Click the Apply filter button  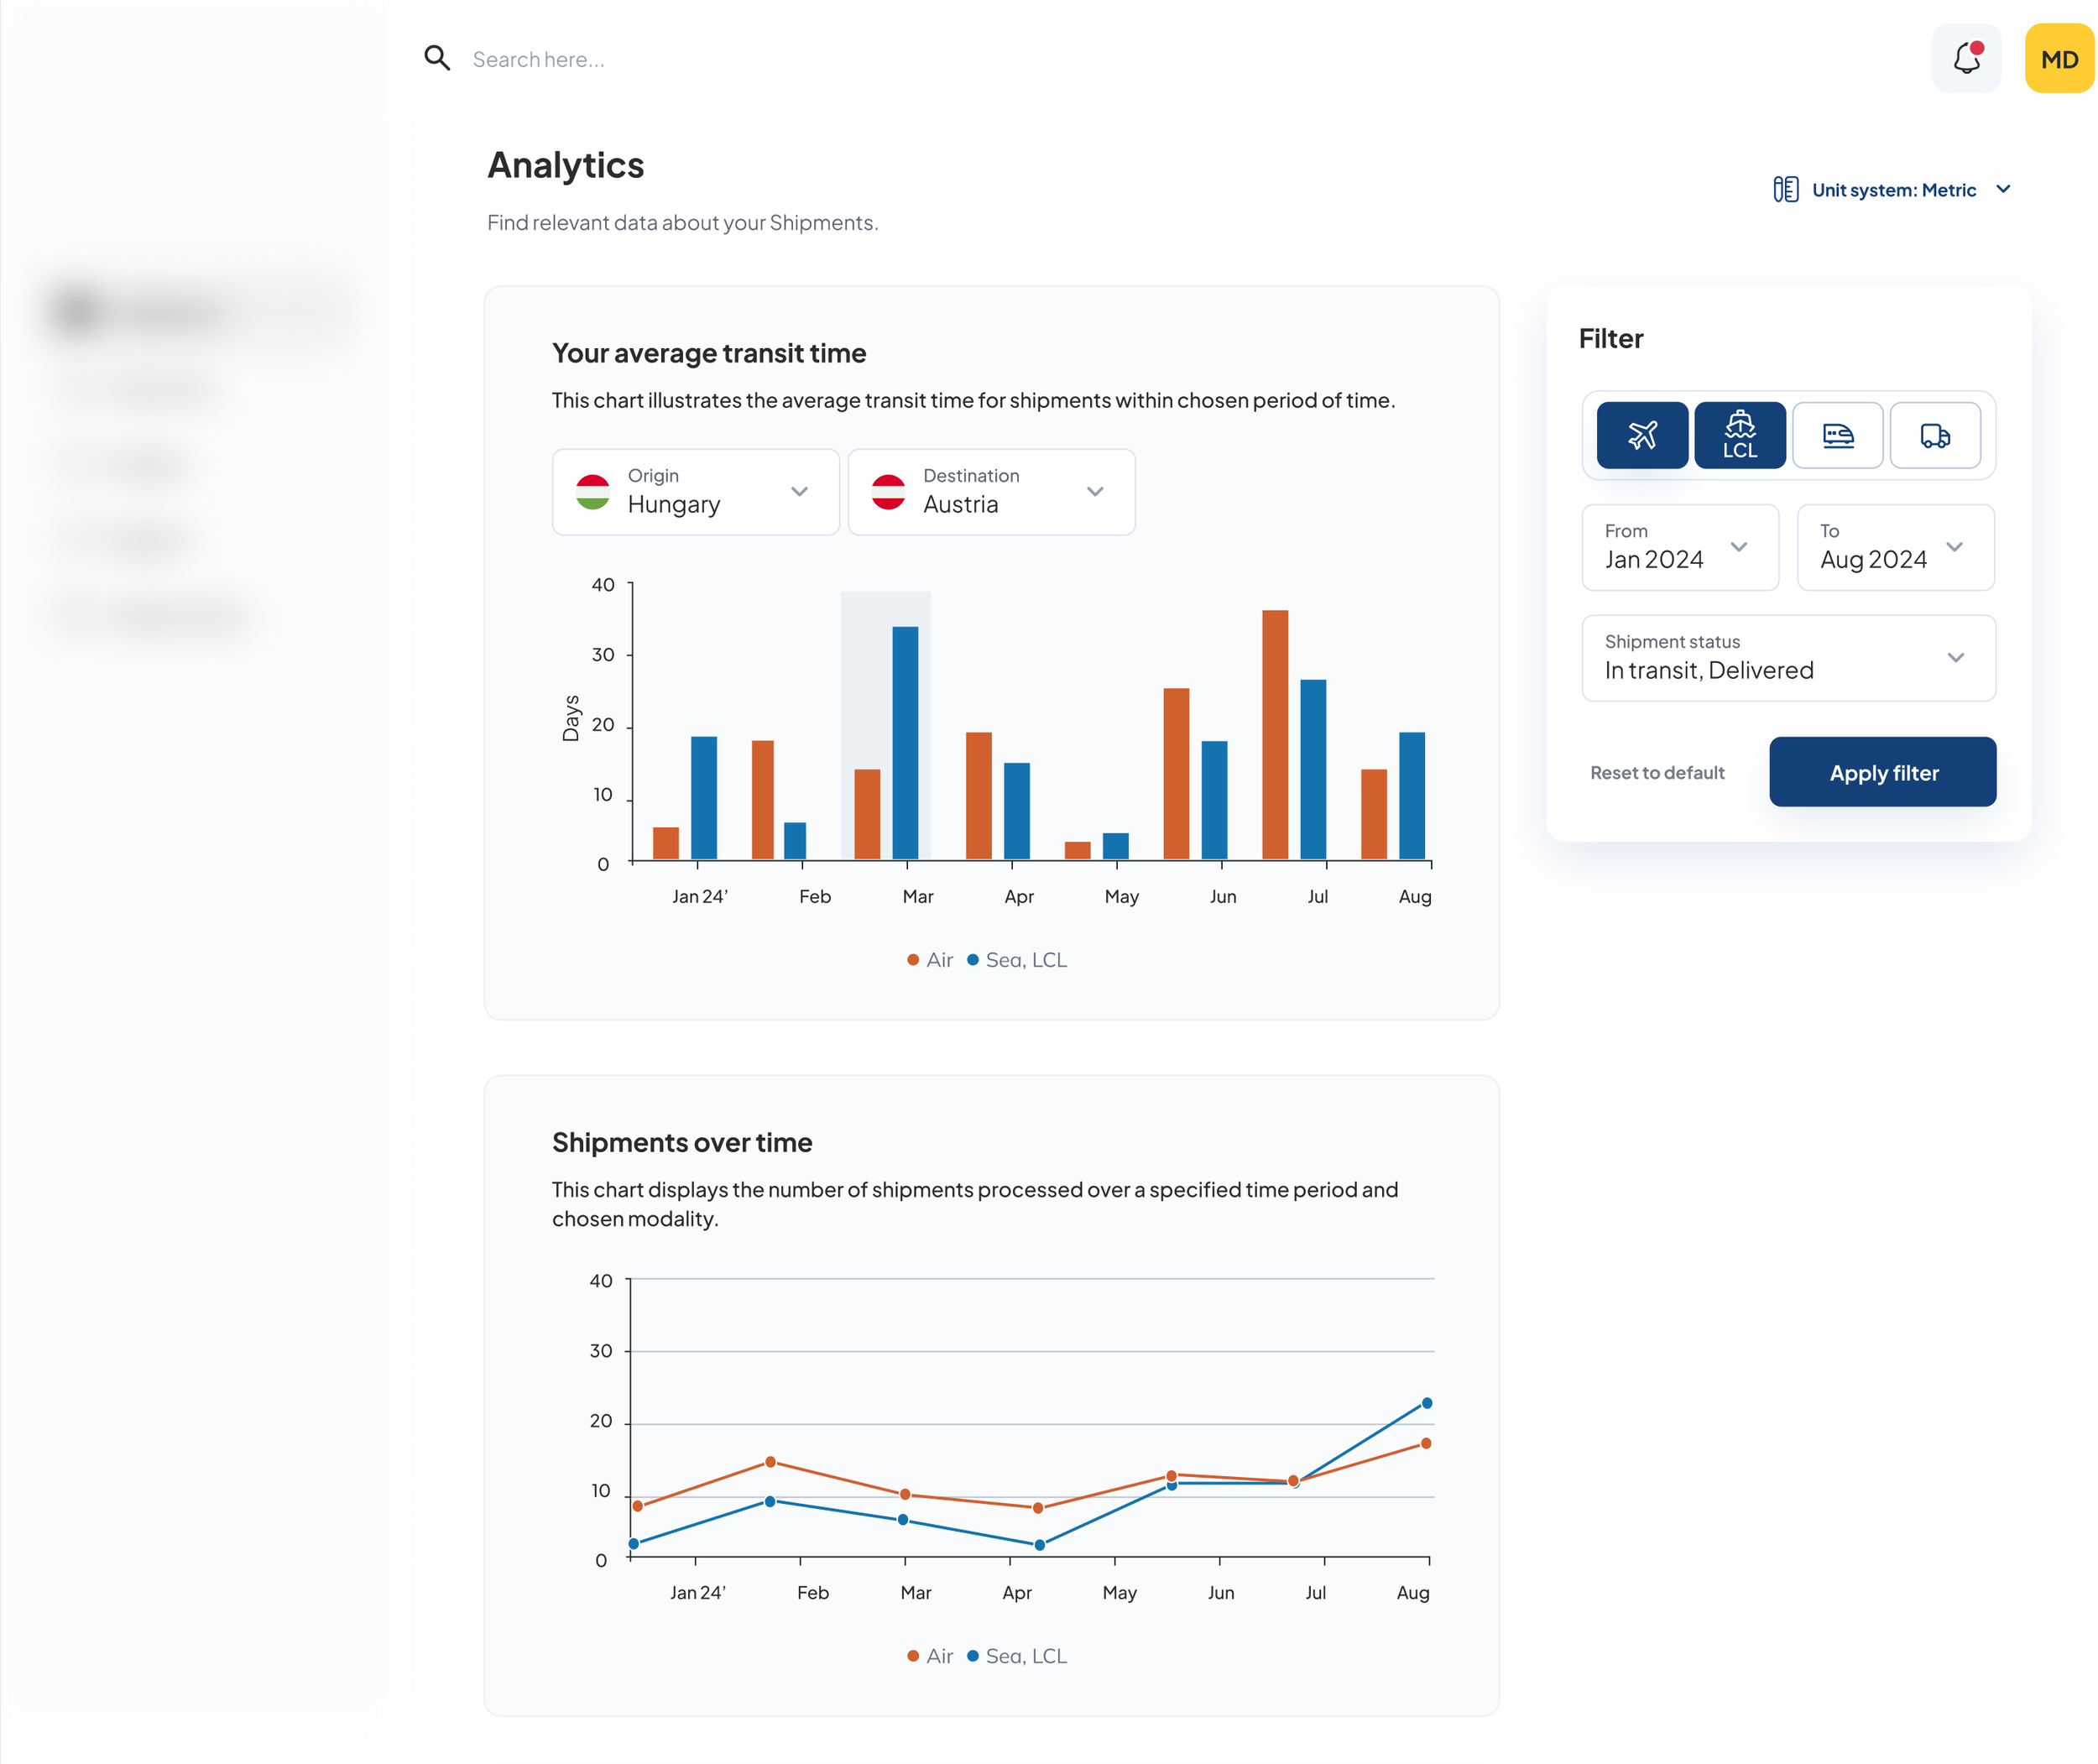1882,772
